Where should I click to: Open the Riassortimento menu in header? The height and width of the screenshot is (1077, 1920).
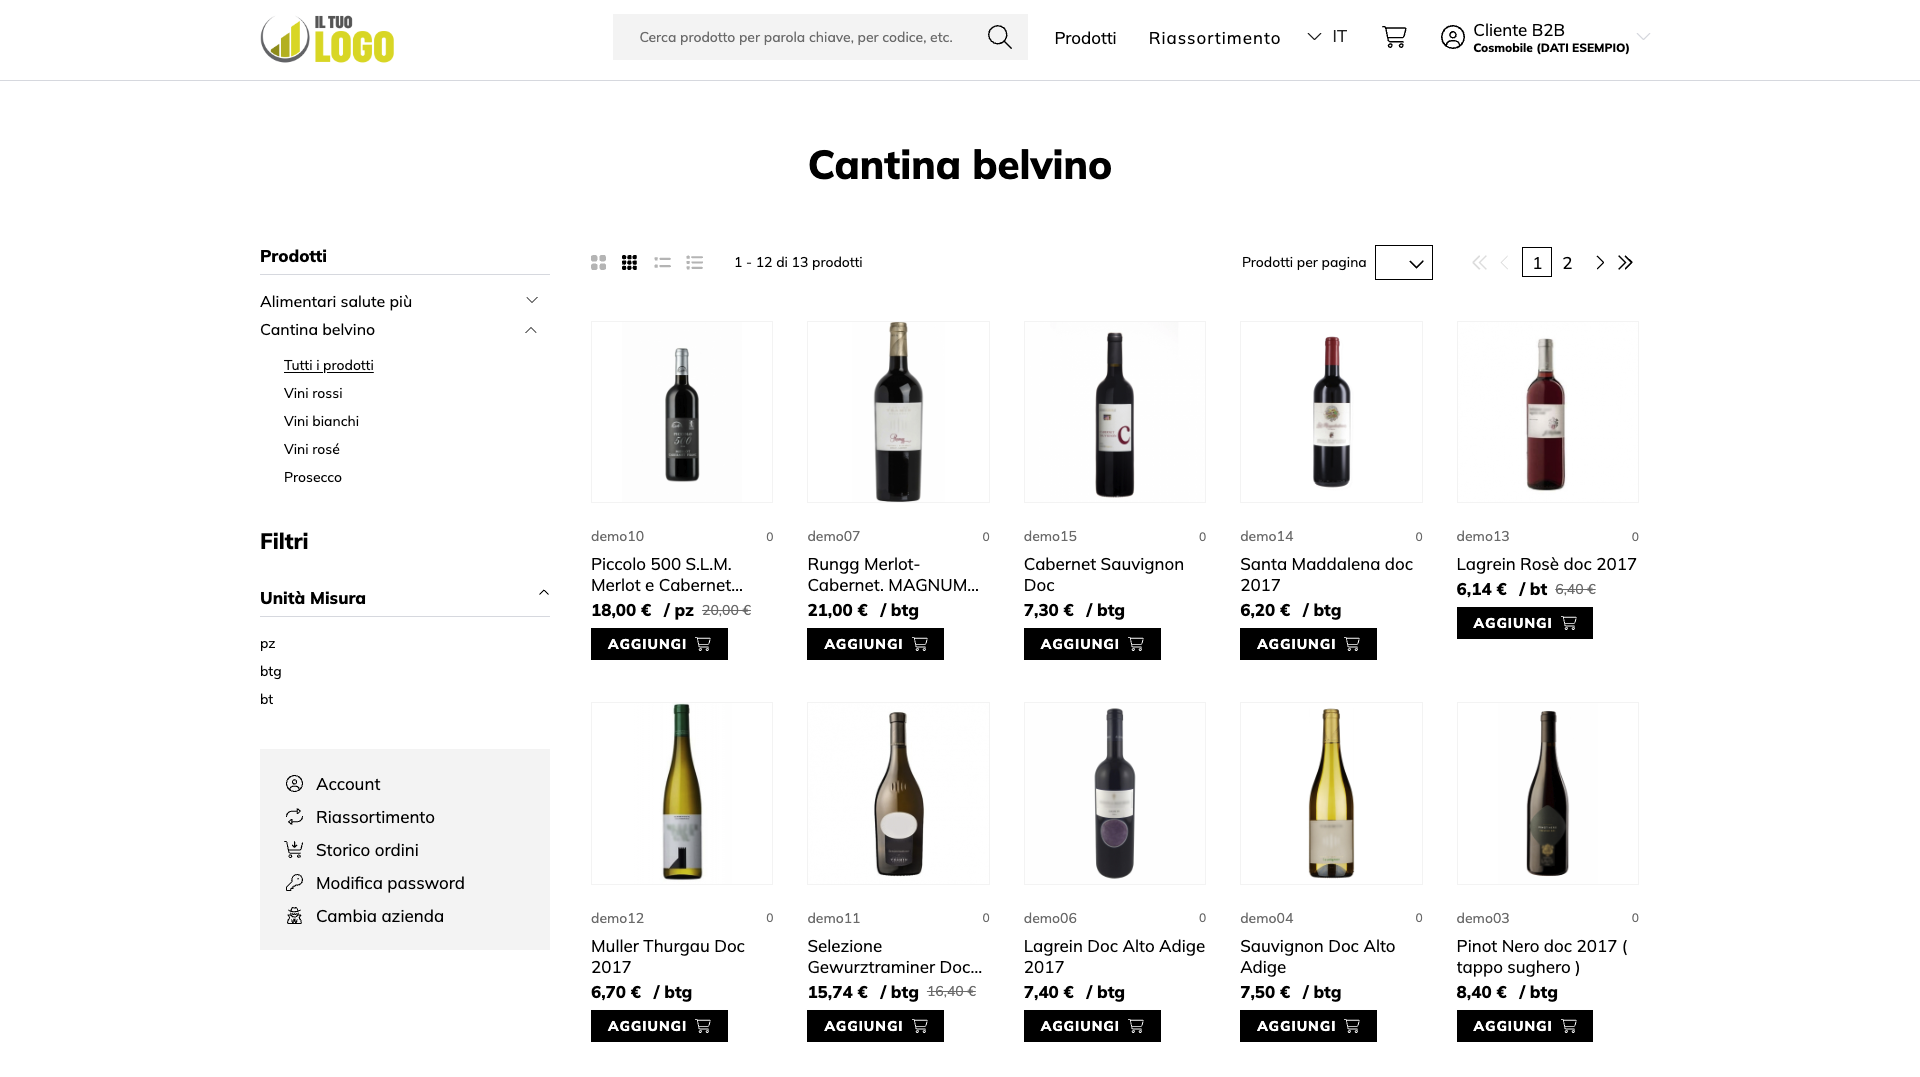pos(1214,38)
